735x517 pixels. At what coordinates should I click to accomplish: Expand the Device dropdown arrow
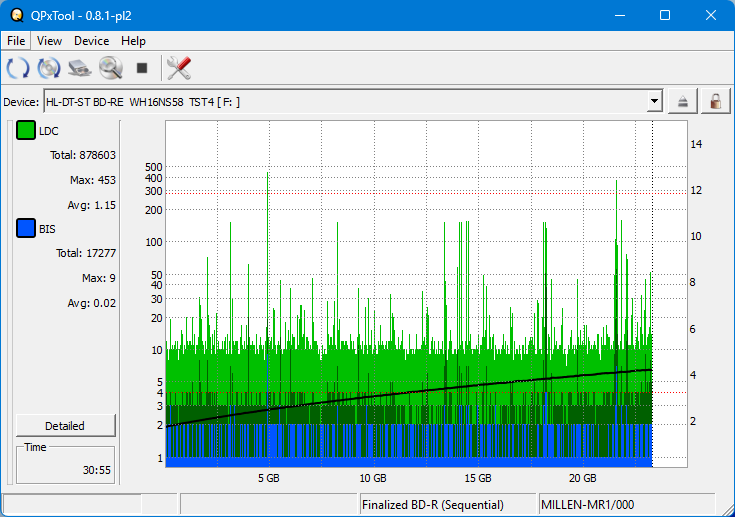pyautogui.click(x=654, y=101)
